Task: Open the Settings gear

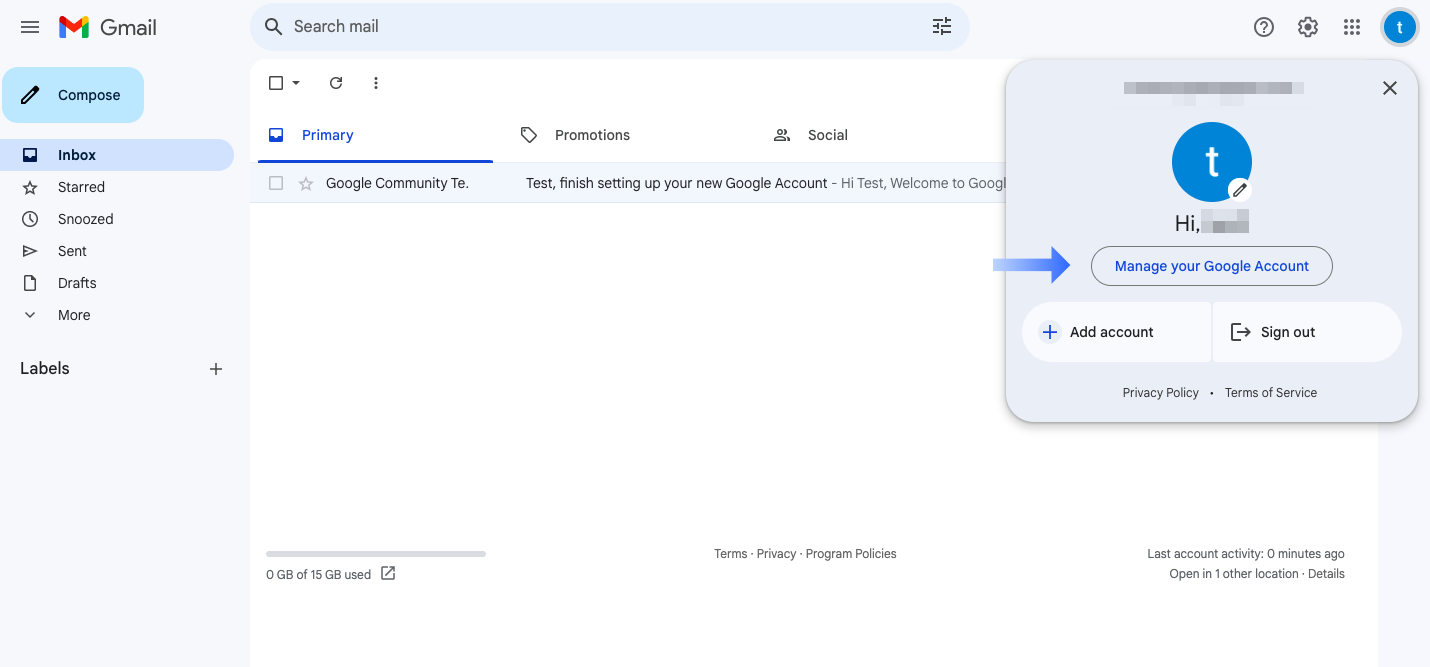Action: (1307, 27)
